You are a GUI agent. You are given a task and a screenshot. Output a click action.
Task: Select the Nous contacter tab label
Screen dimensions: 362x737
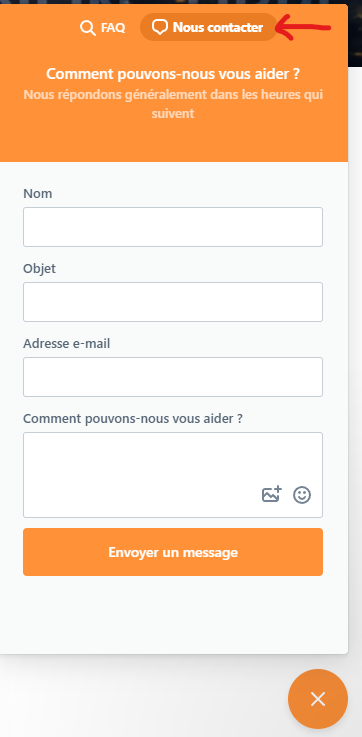[x=218, y=27]
